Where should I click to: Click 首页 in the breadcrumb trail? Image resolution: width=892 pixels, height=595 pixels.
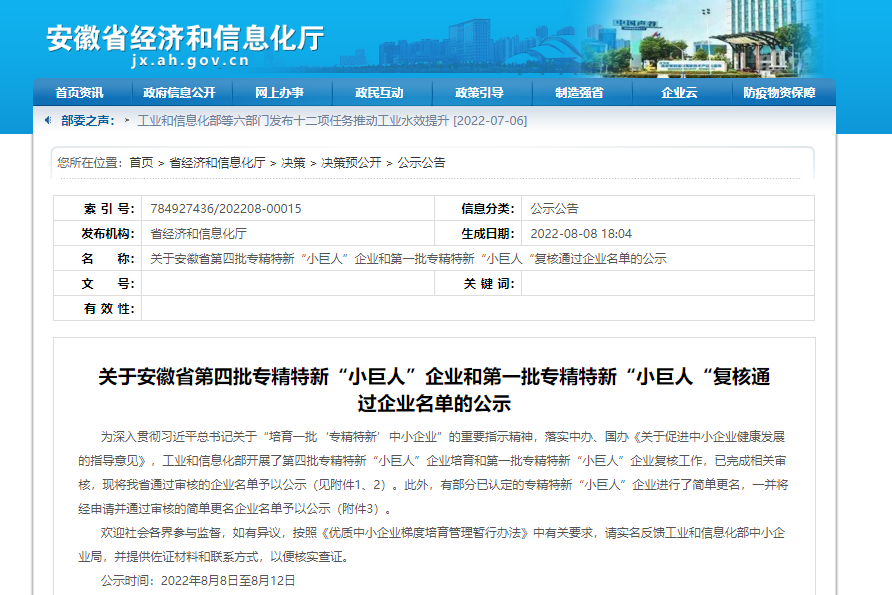click(x=141, y=162)
